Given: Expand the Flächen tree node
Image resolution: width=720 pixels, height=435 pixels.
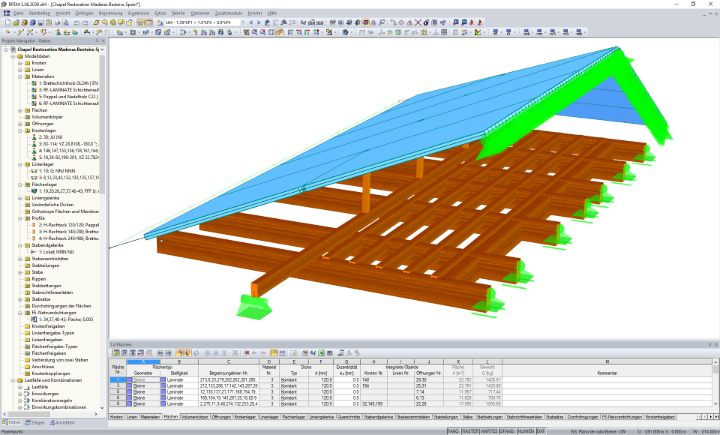Looking at the screenshot, I should (20, 110).
